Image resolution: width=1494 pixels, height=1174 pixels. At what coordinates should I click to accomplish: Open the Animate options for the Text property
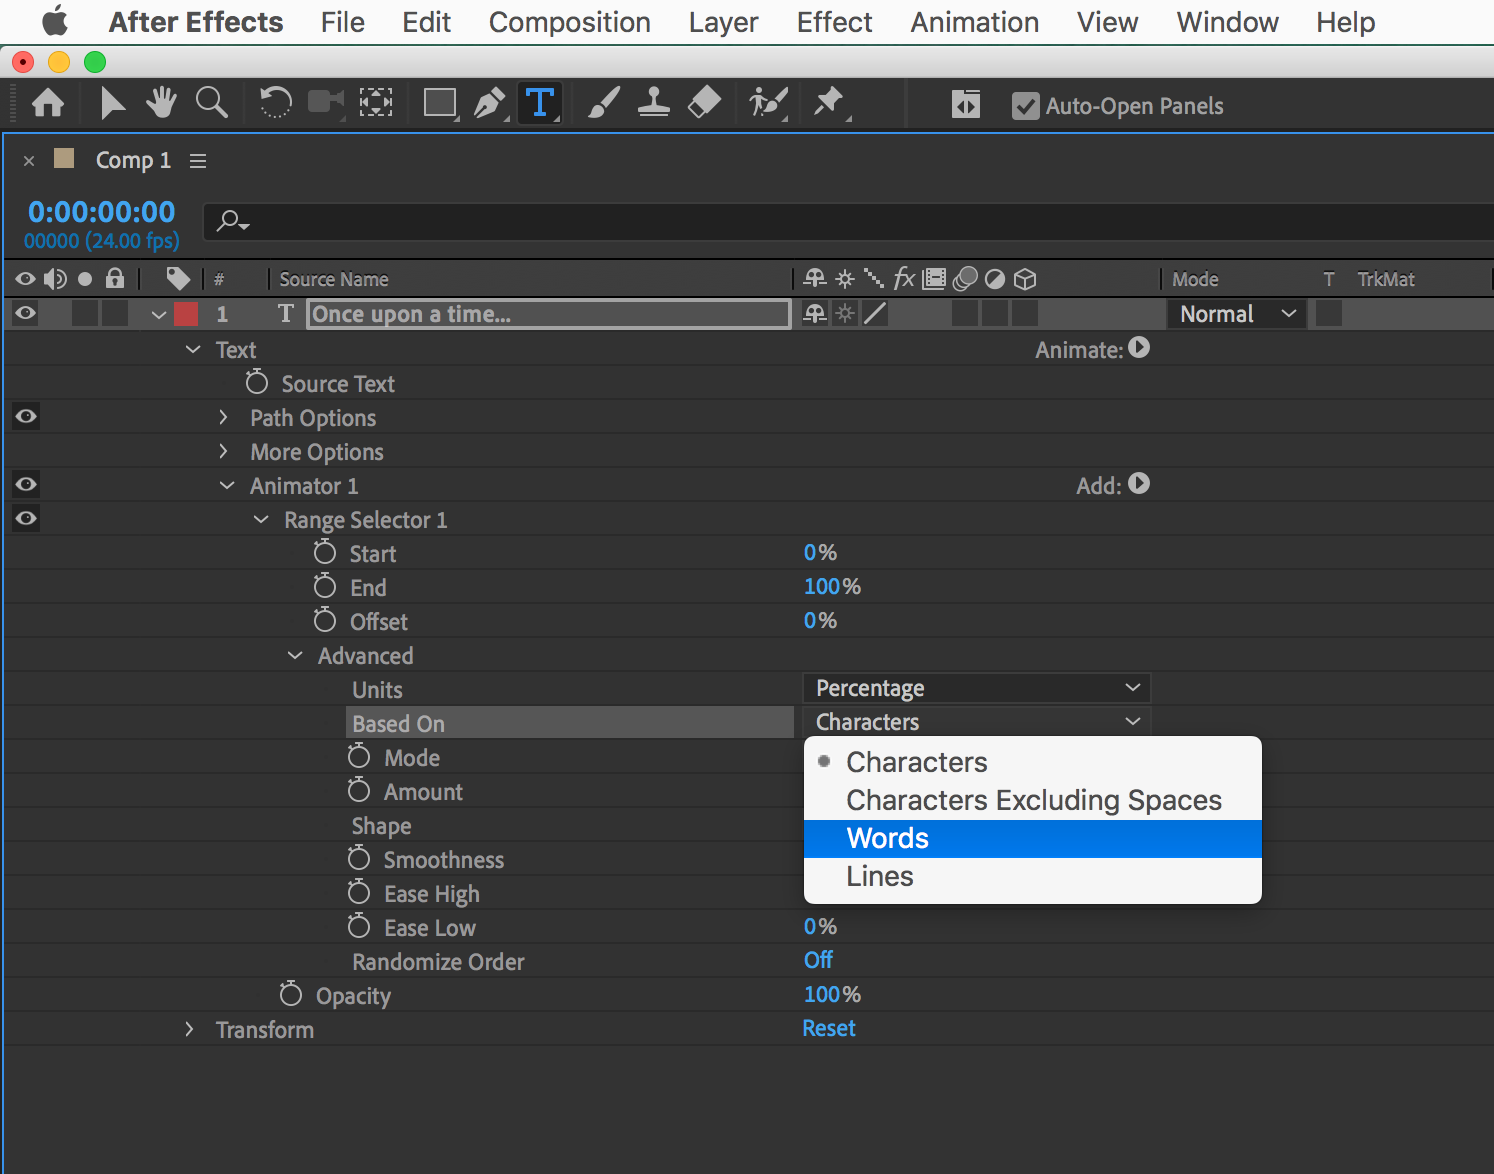click(x=1139, y=348)
